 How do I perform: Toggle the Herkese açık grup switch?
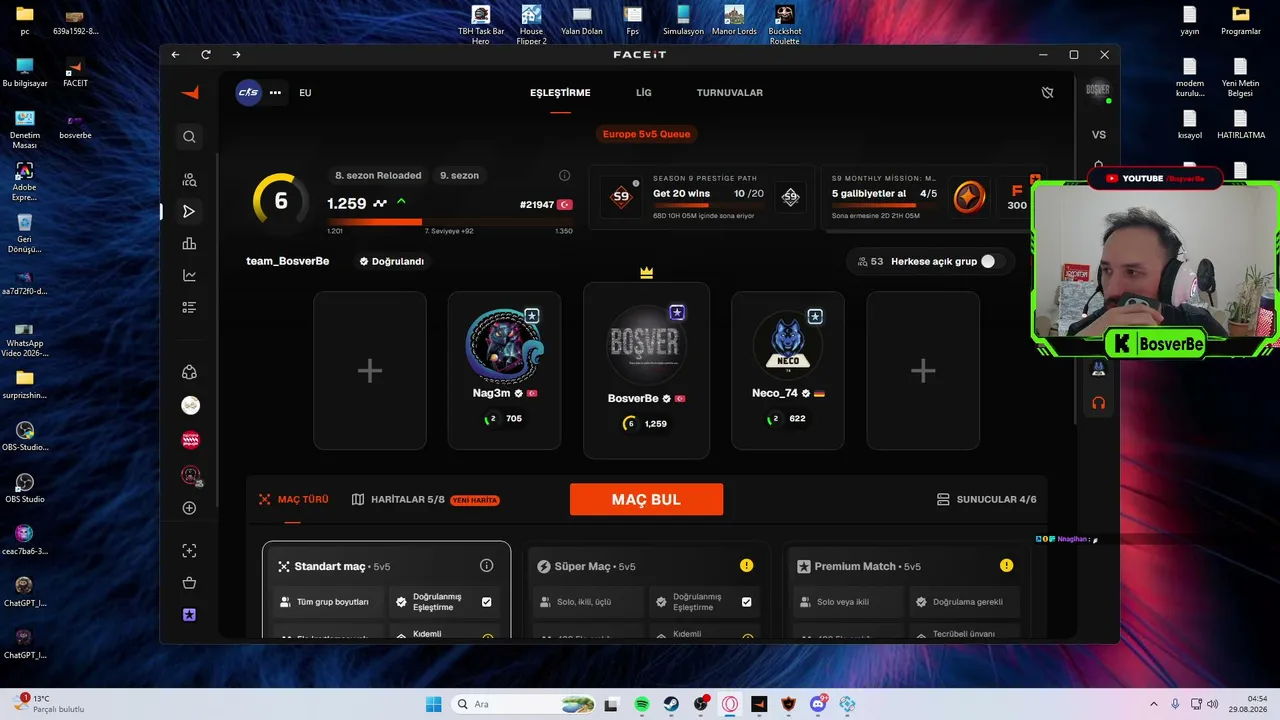(x=992, y=261)
